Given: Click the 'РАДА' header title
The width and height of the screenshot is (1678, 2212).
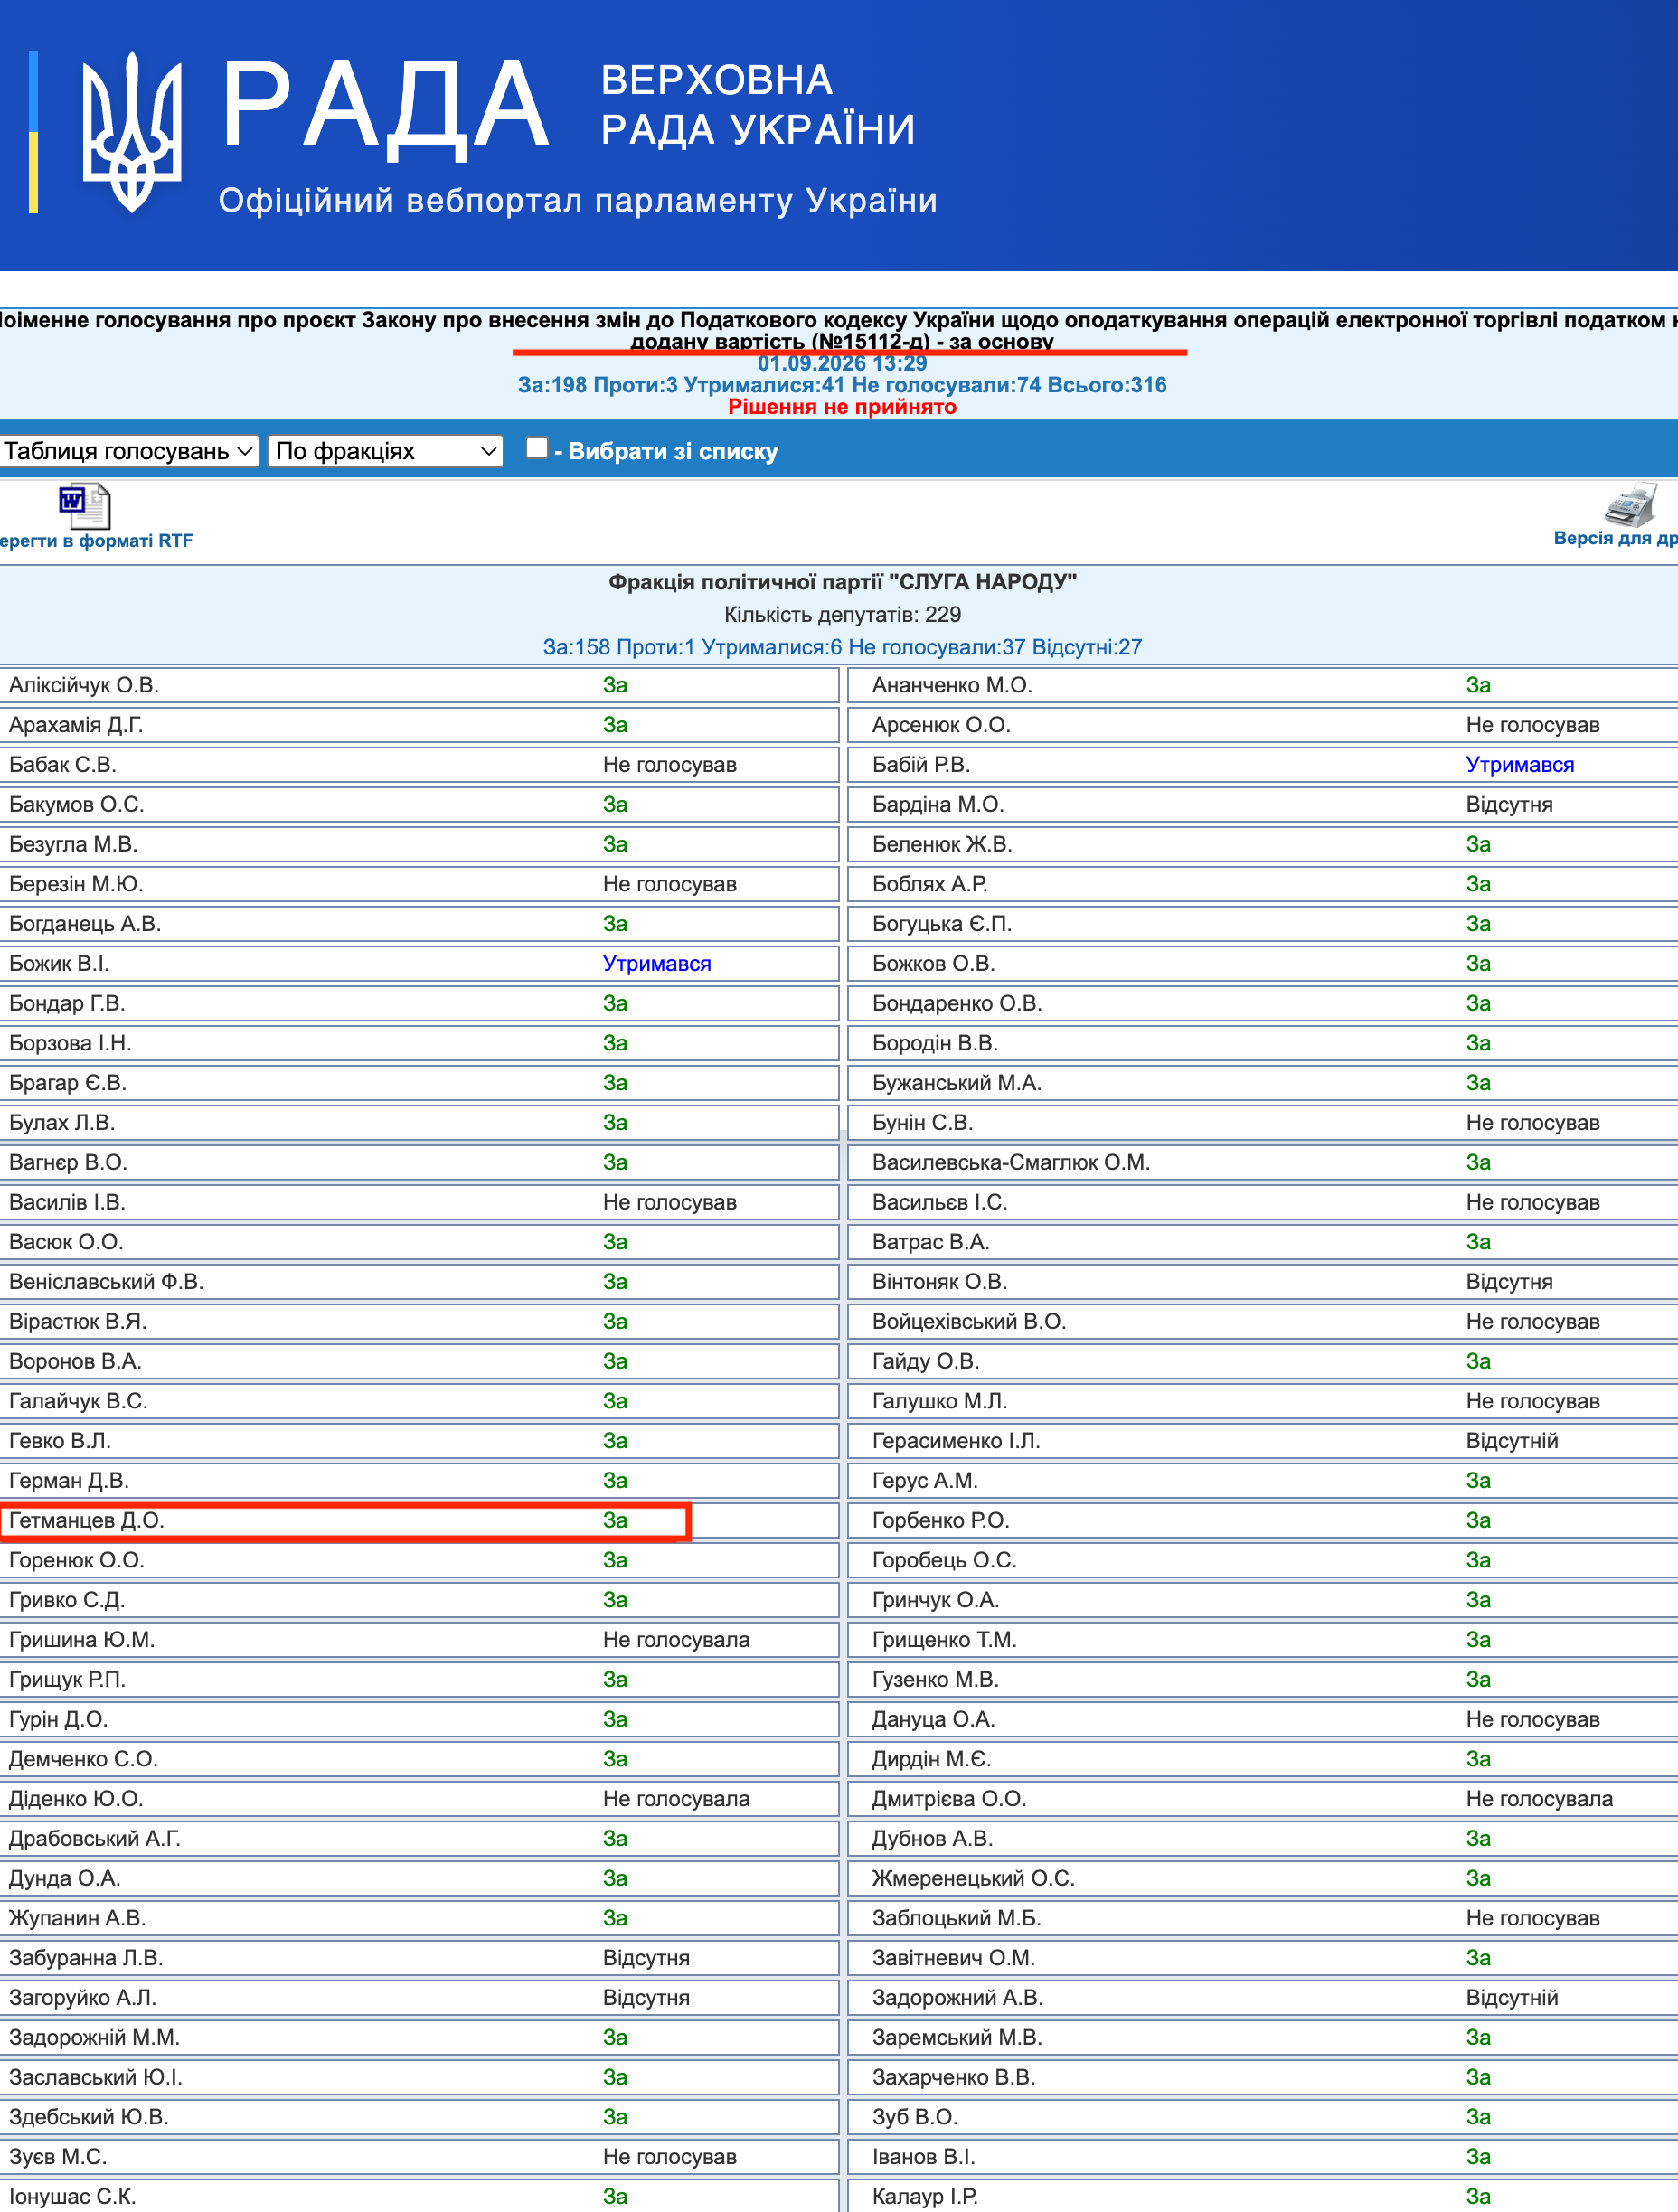Looking at the screenshot, I should [385, 106].
